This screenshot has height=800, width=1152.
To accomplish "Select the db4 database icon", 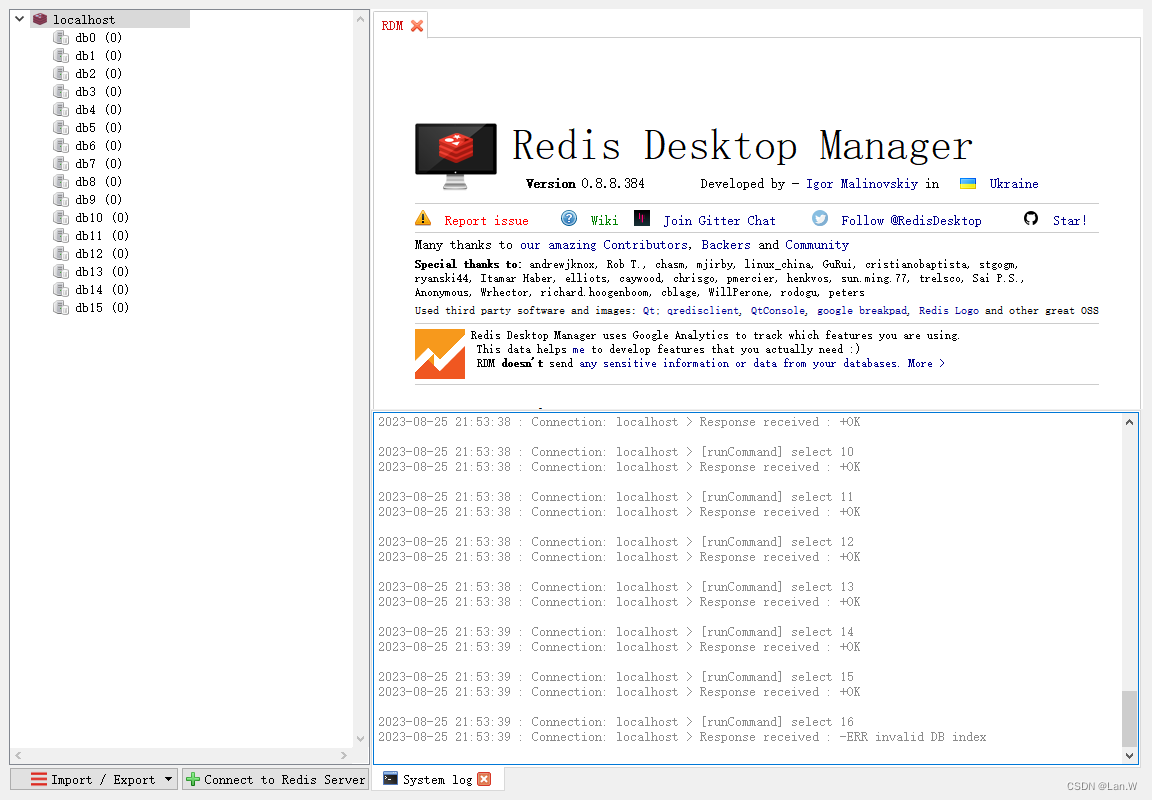I will (x=61, y=109).
